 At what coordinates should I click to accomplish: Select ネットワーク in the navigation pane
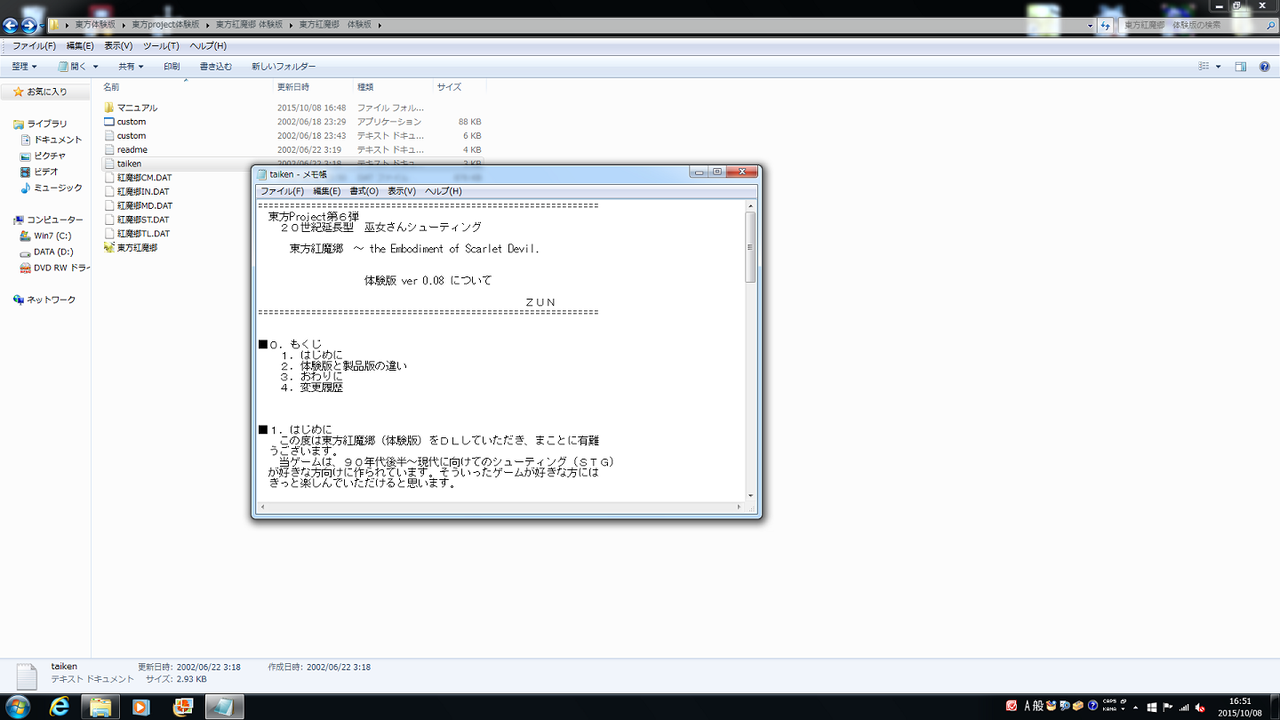(44, 300)
